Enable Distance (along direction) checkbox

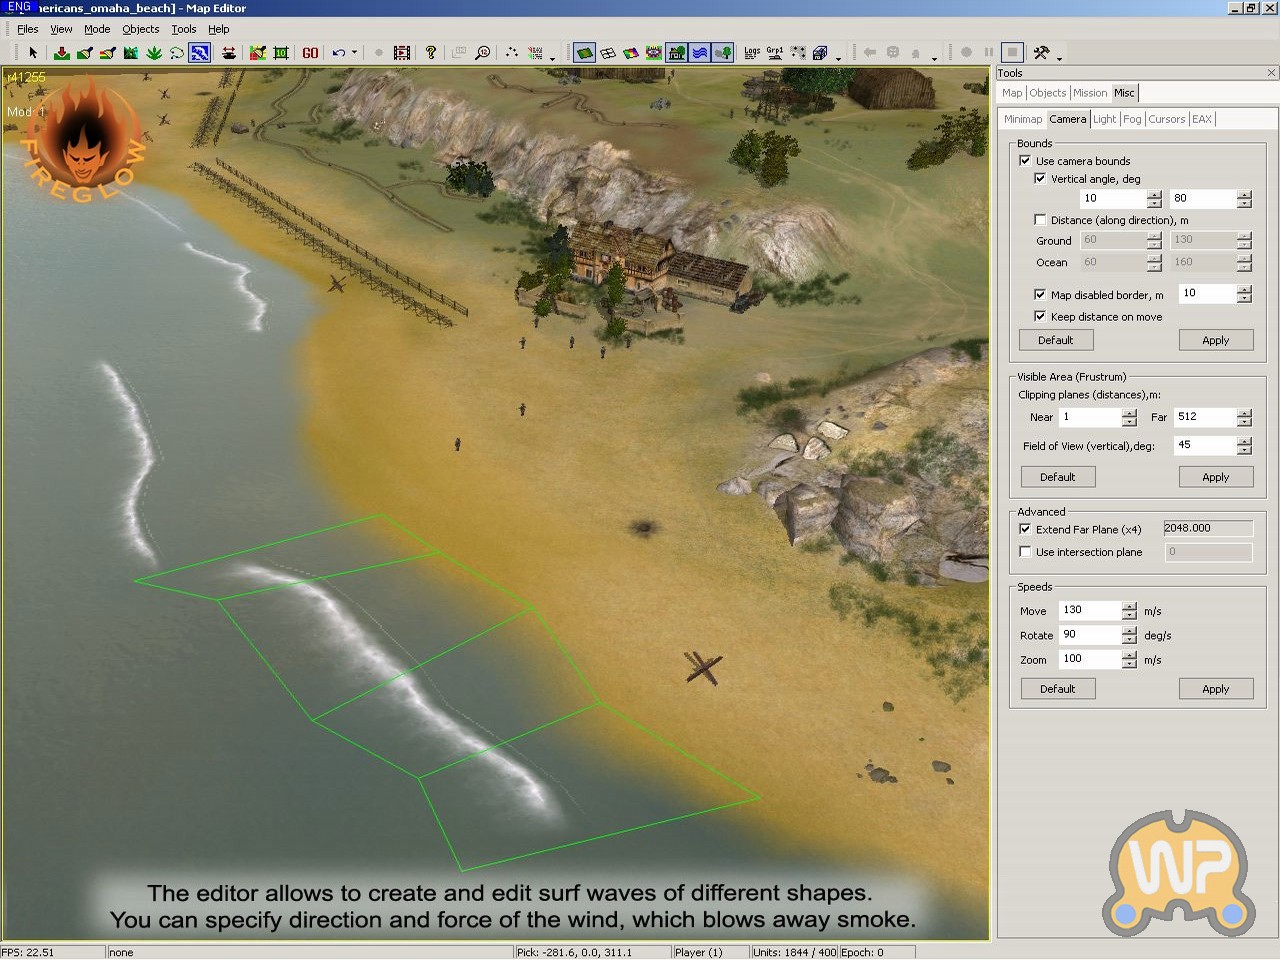click(1040, 220)
